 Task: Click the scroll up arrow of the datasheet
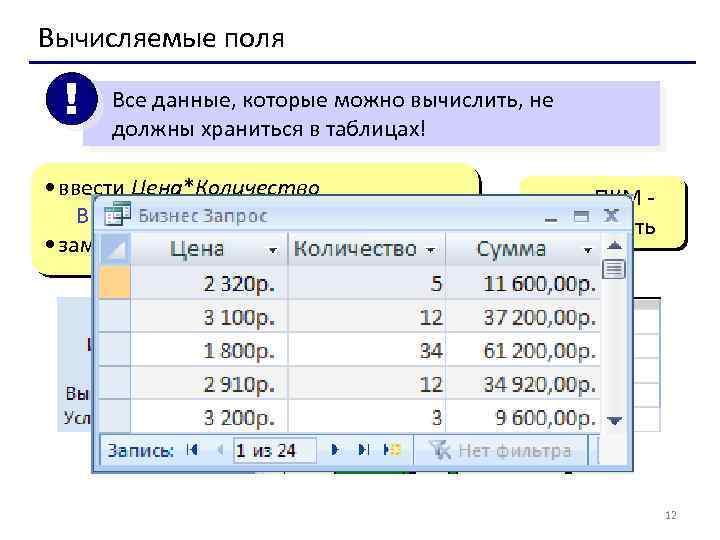tap(614, 246)
